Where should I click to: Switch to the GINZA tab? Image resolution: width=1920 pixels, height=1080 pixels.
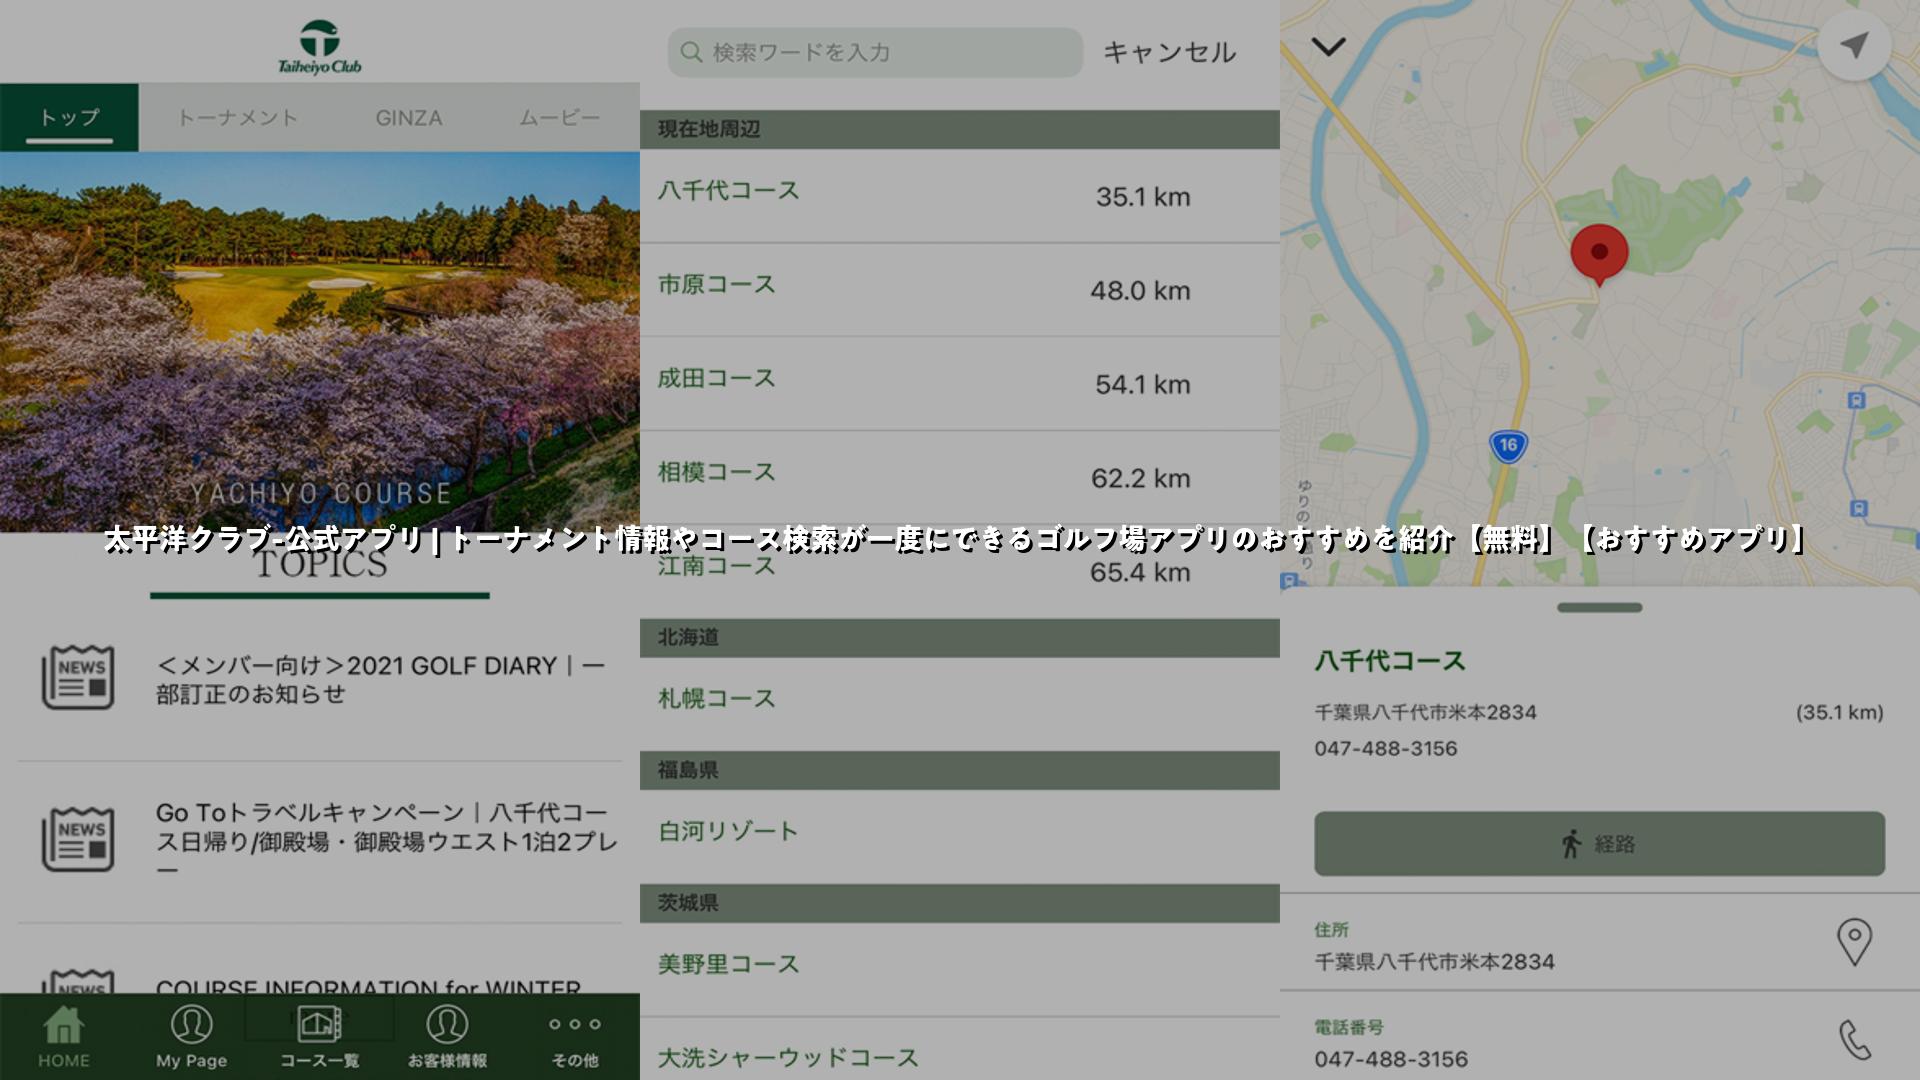408,117
